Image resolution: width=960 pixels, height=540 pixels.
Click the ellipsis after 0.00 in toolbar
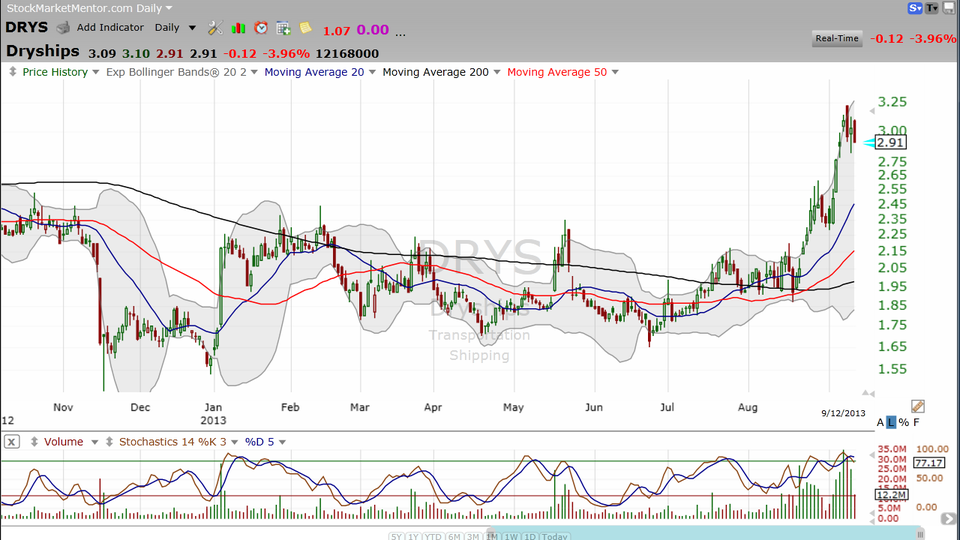(x=400, y=34)
